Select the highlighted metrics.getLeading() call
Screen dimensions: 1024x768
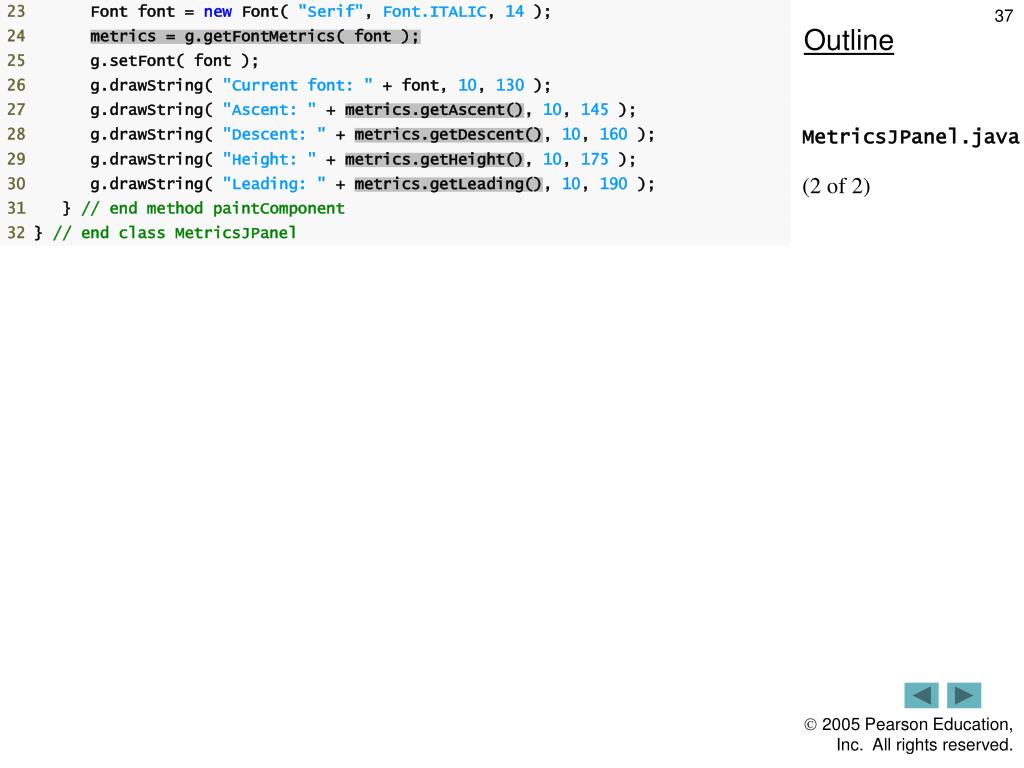click(x=448, y=184)
